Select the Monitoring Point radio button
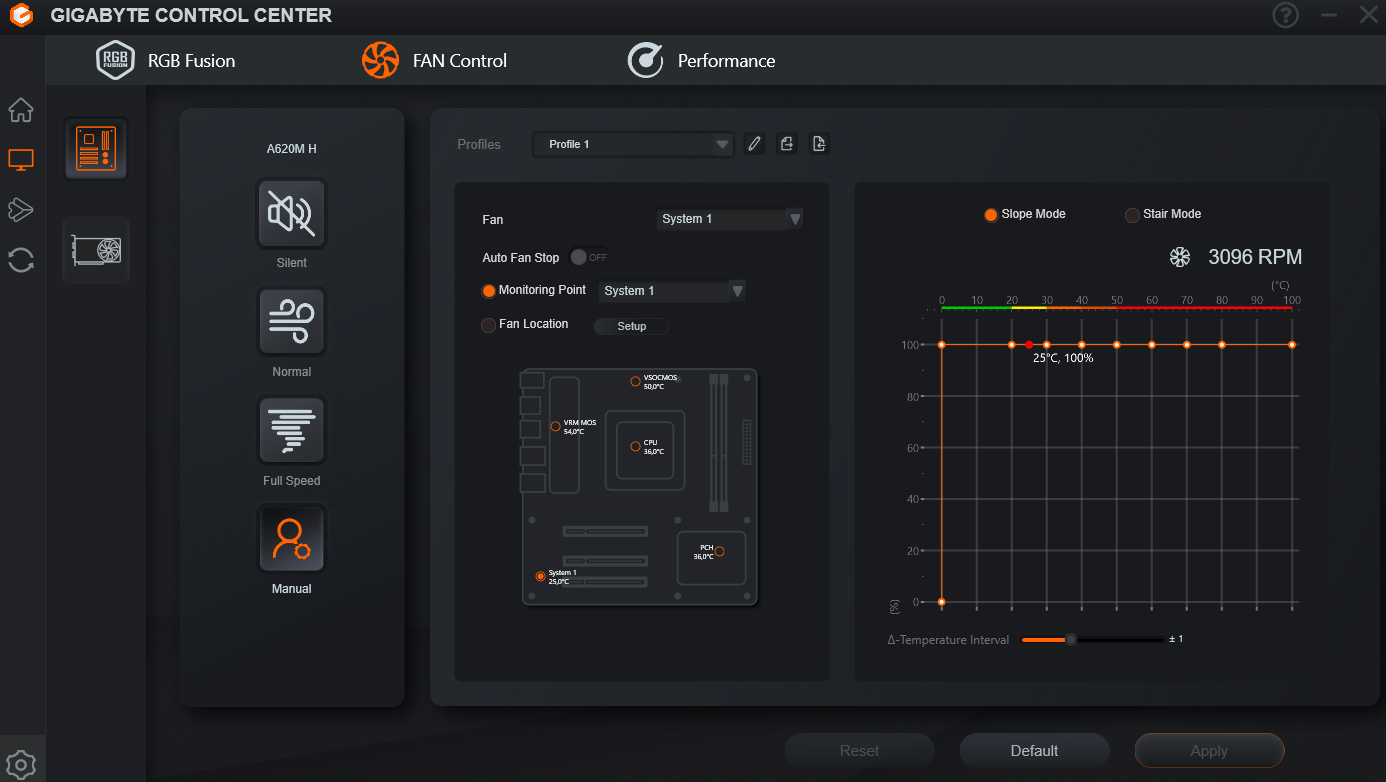Viewport: 1386px width, 782px height. point(489,291)
